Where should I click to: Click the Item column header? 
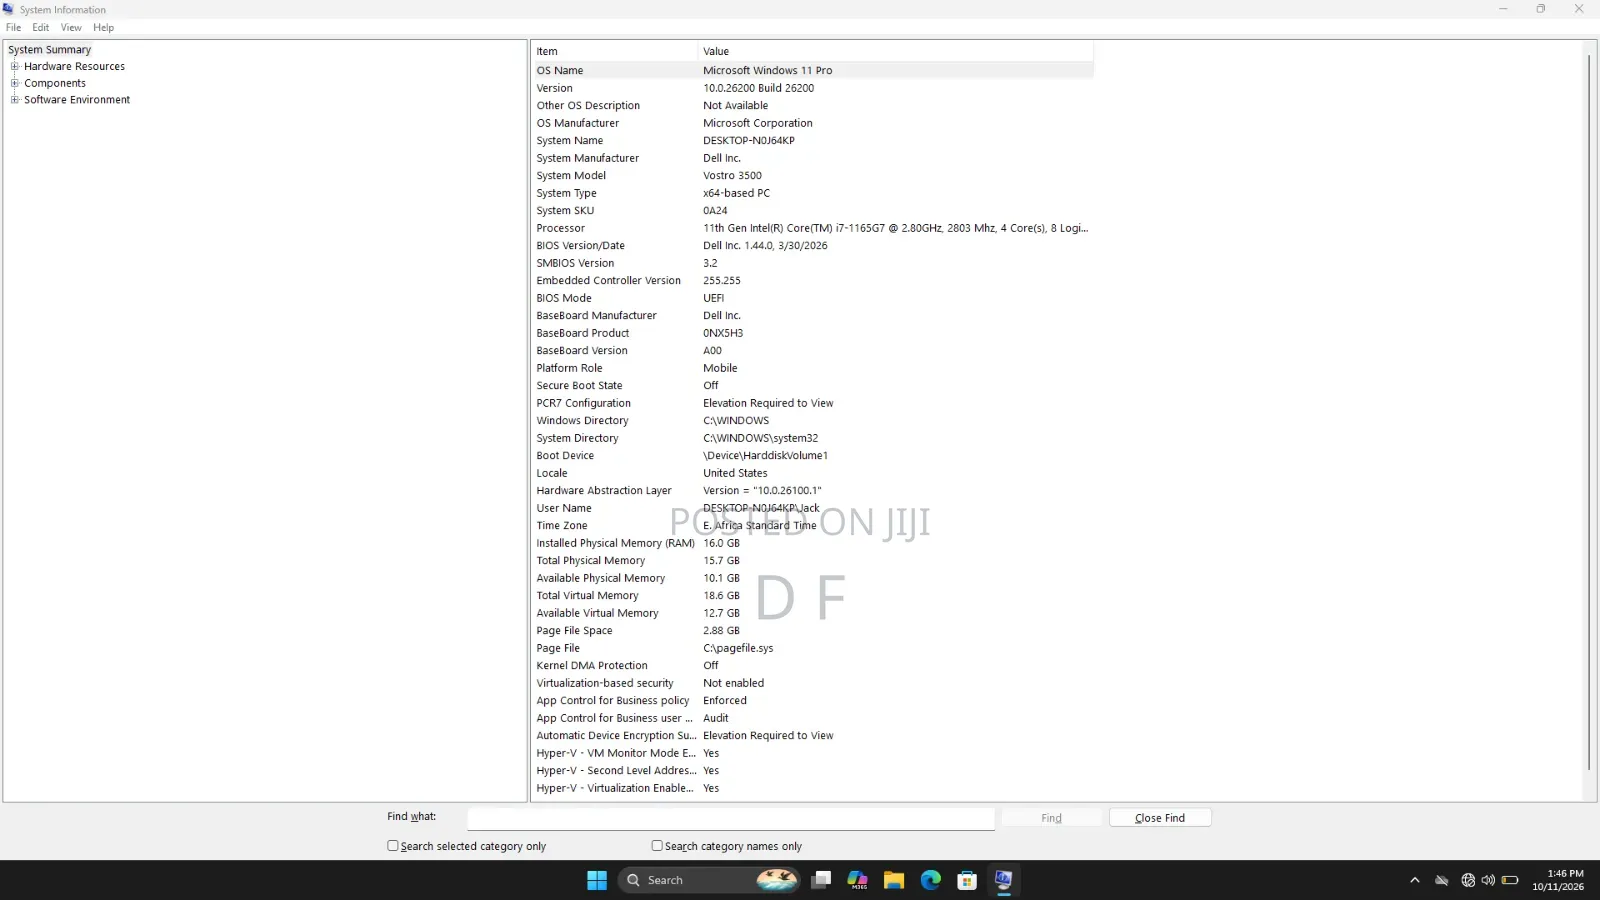coord(614,51)
